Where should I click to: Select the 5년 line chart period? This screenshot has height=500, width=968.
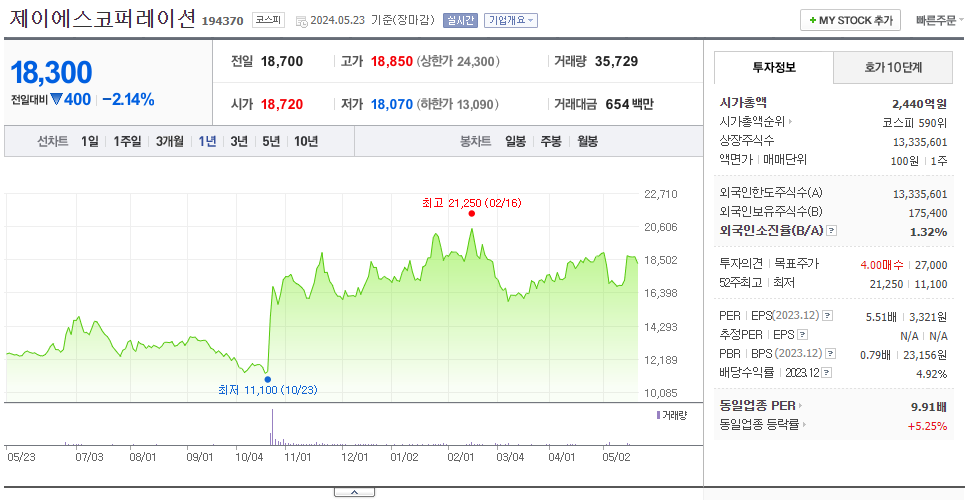tap(271, 141)
